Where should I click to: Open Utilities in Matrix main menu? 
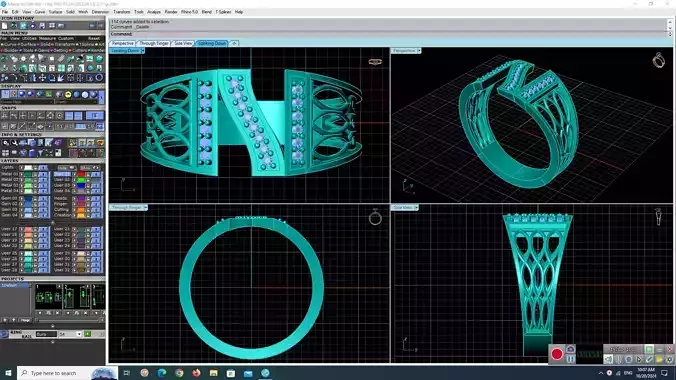pos(29,38)
